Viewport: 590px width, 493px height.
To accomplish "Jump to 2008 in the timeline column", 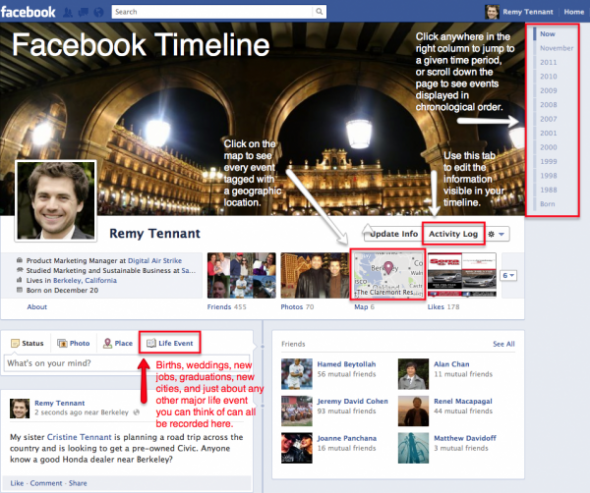I will [x=548, y=105].
